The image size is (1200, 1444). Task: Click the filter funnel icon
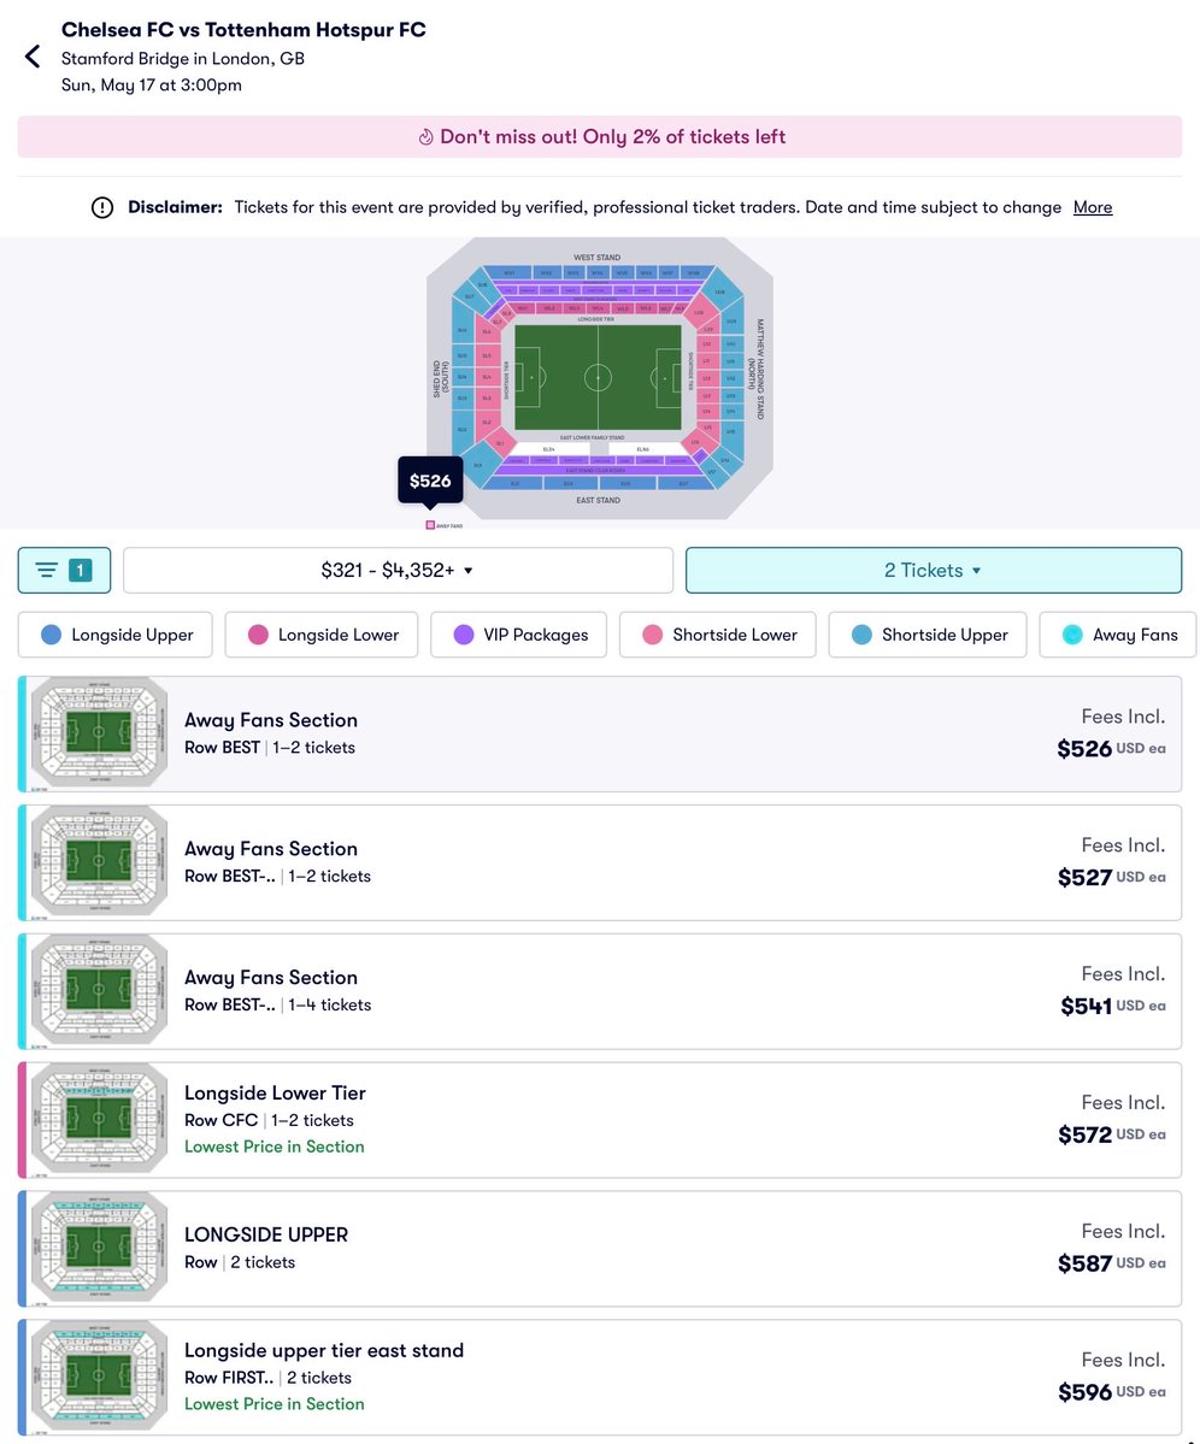[47, 570]
